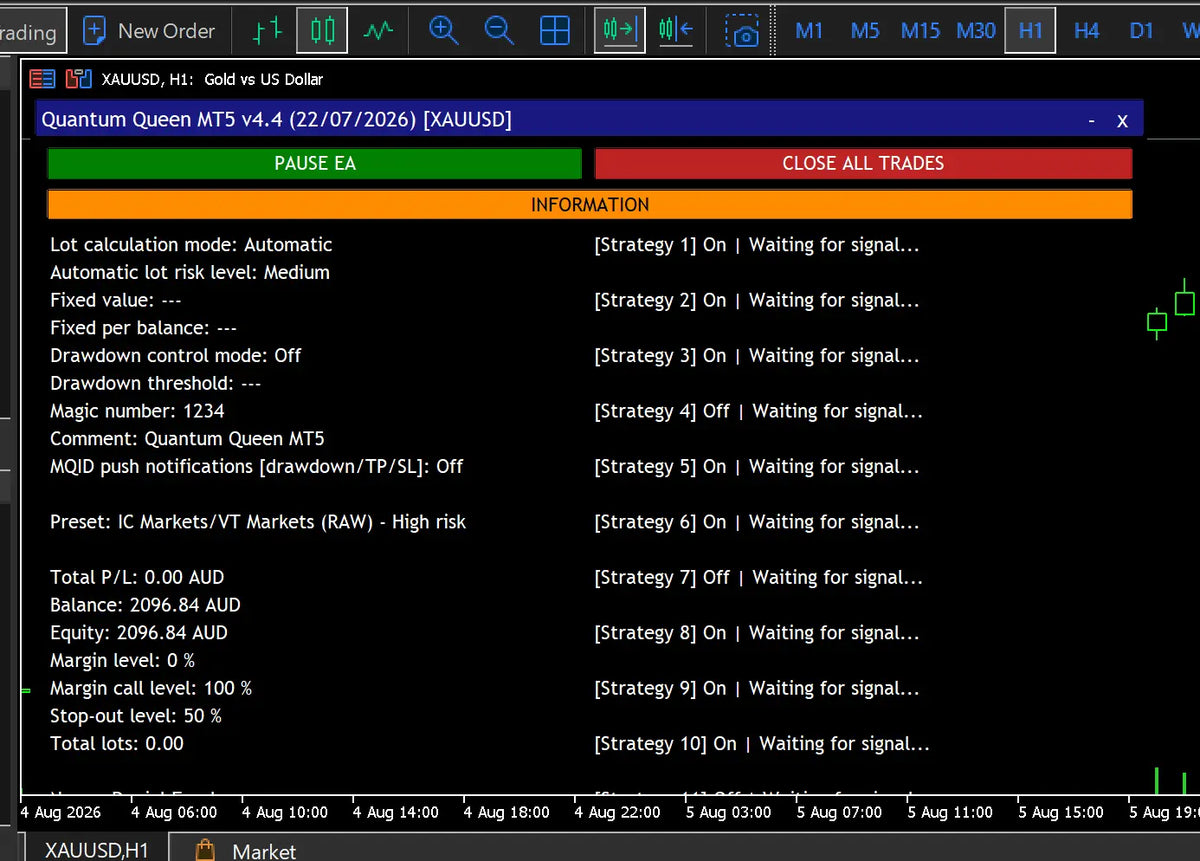Click the [Strategy 3] On status line

click(x=757, y=355)
